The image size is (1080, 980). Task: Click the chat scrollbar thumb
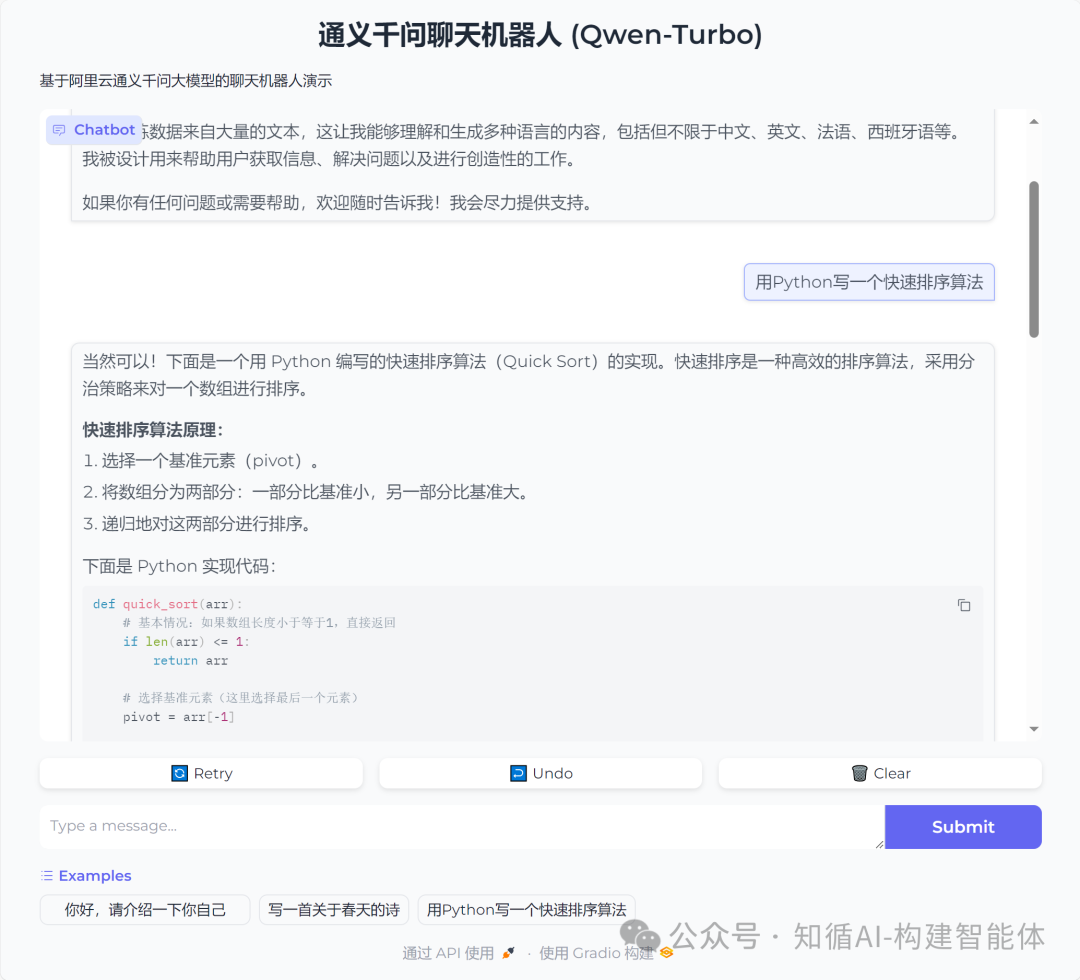[x=1034, y=259]
